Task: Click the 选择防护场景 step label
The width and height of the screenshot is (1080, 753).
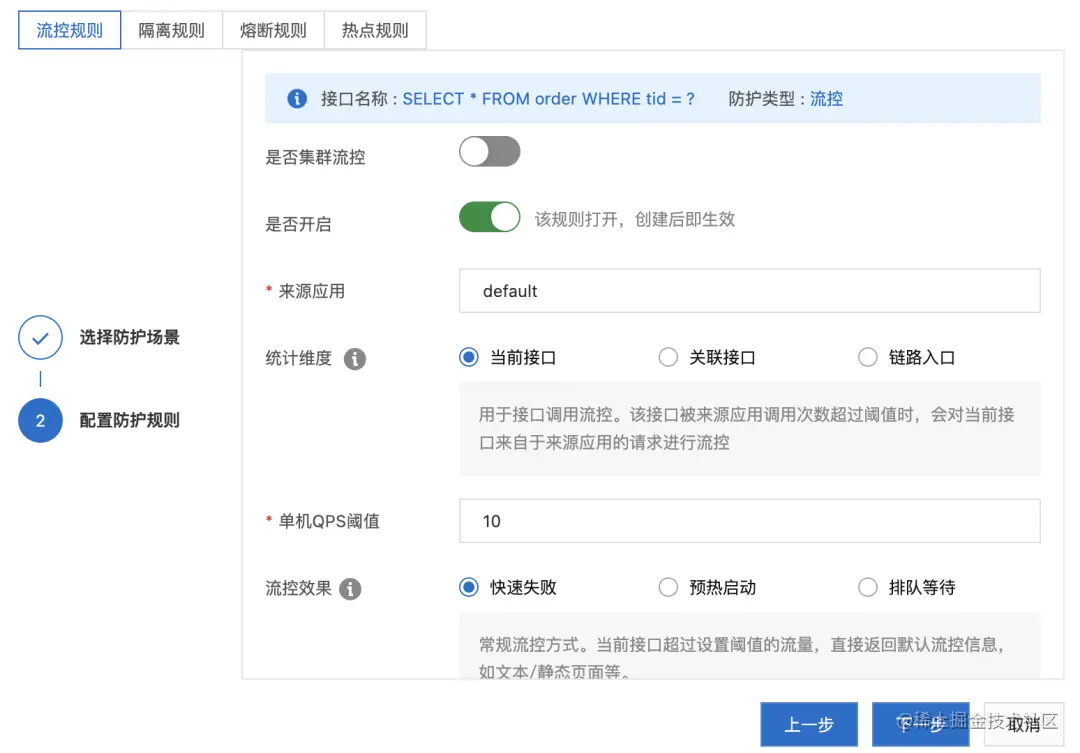Action: [129, 338]
